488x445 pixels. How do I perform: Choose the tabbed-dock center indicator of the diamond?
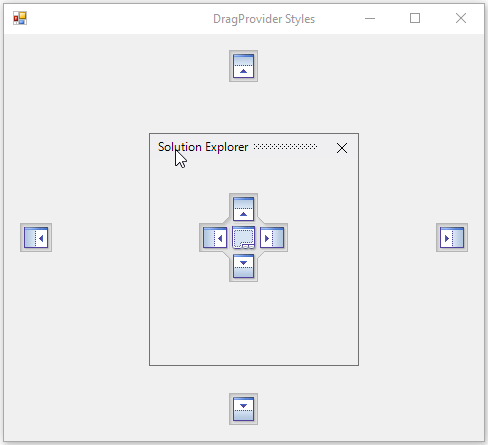243,237
